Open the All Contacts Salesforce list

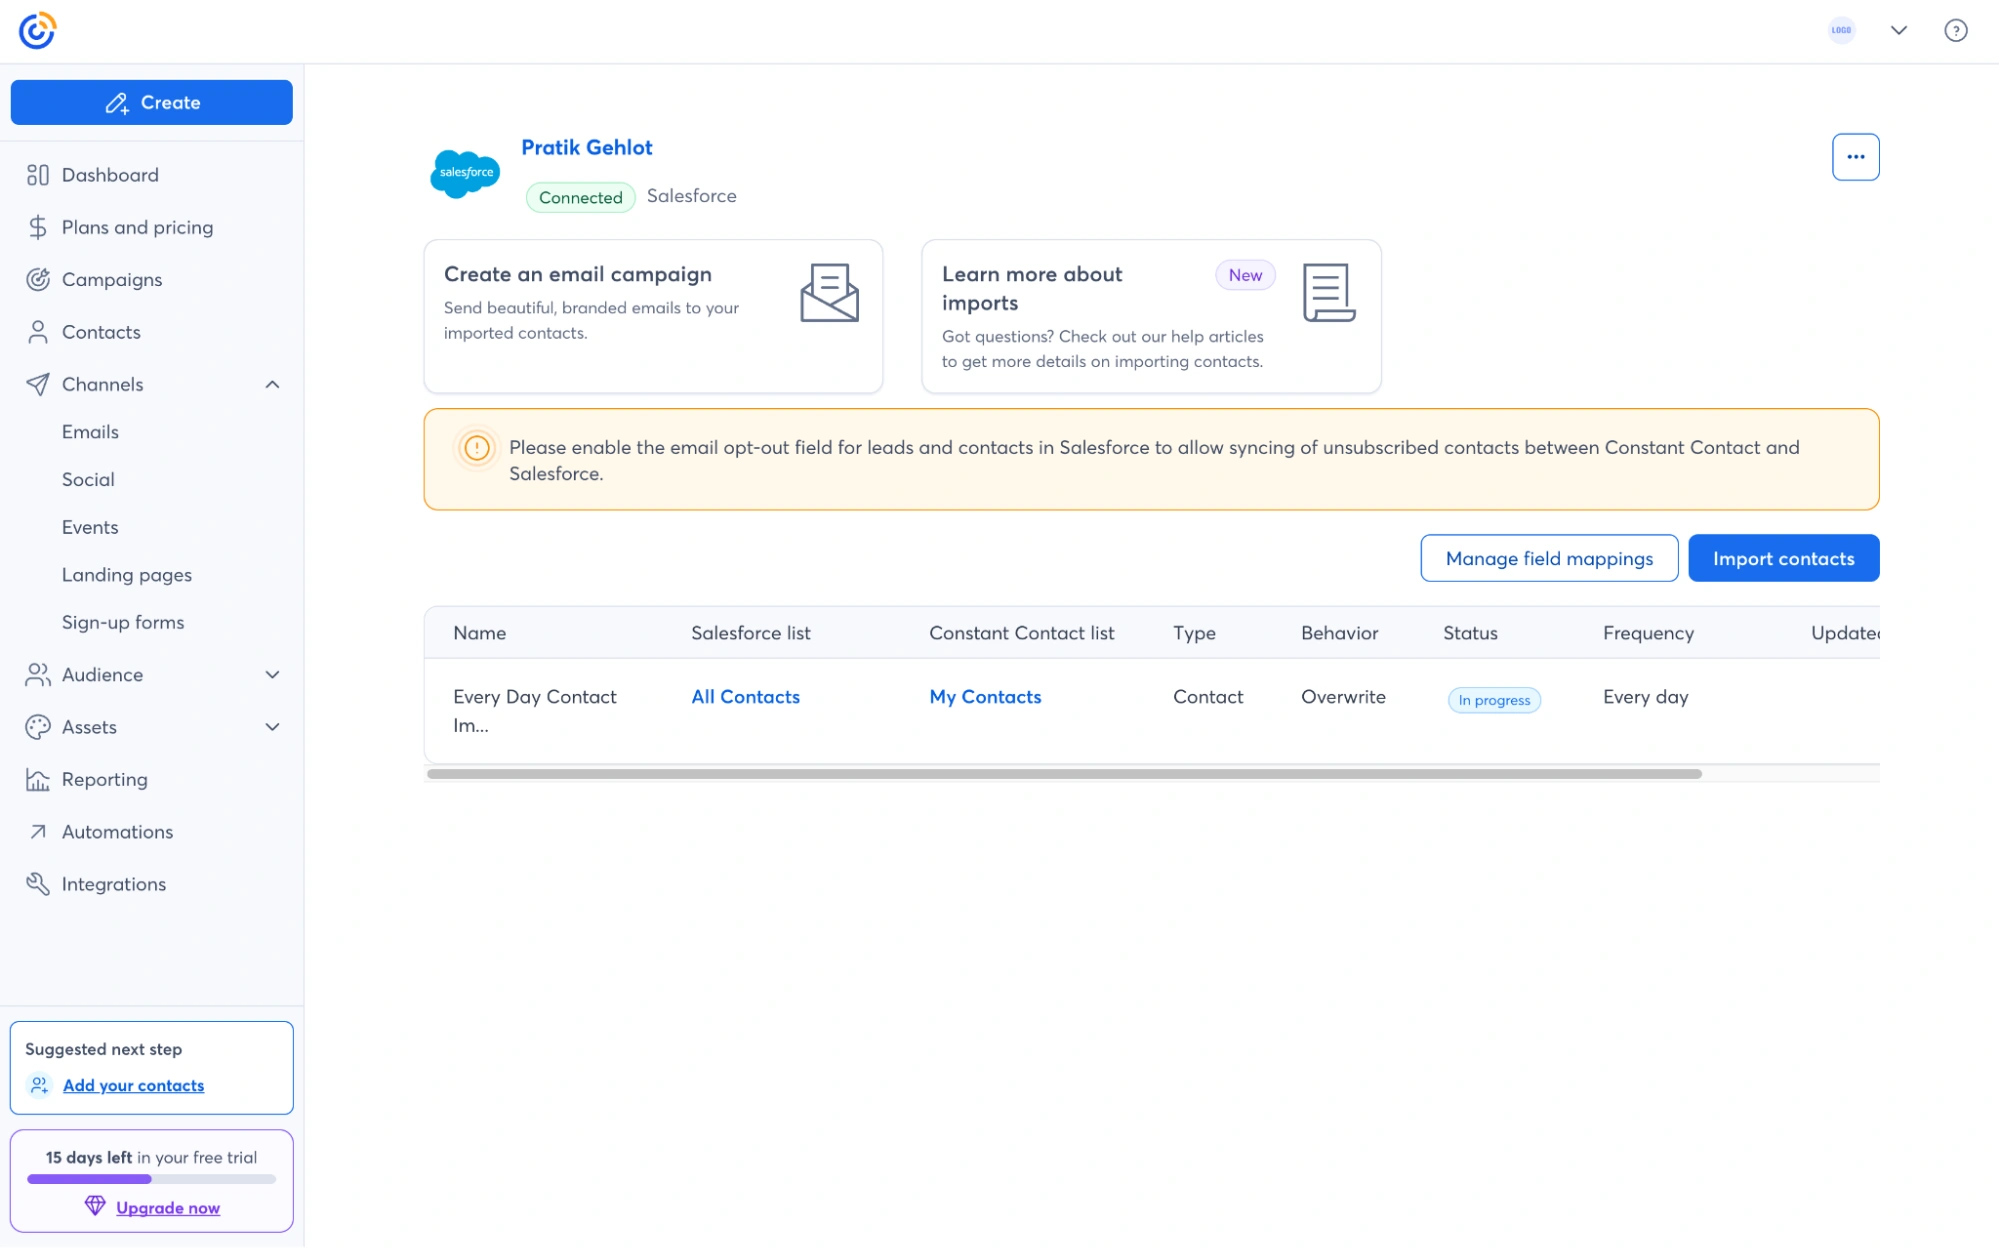point(745,697)
